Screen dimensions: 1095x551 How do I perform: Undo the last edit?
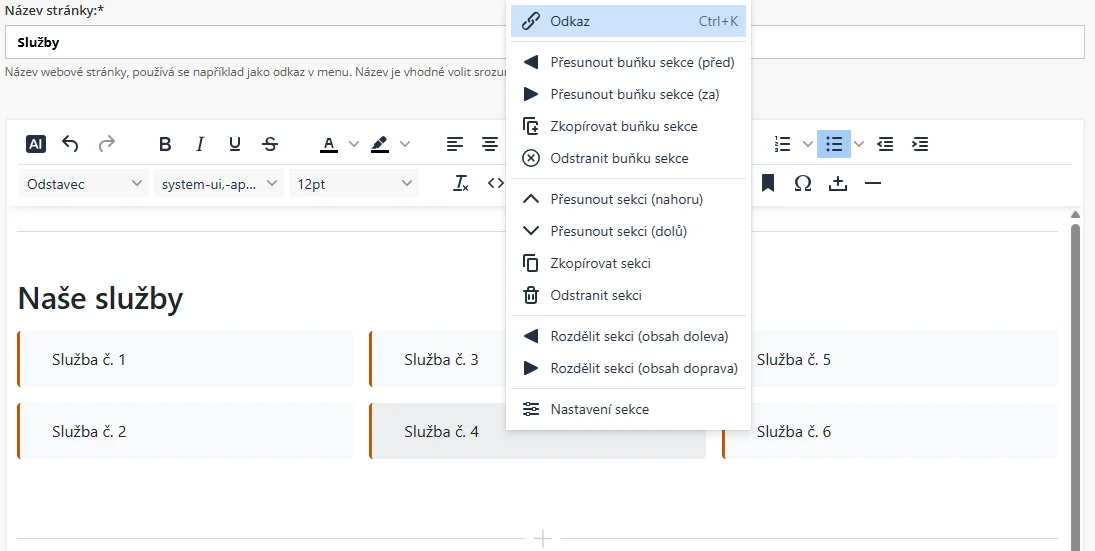[70, 144]
